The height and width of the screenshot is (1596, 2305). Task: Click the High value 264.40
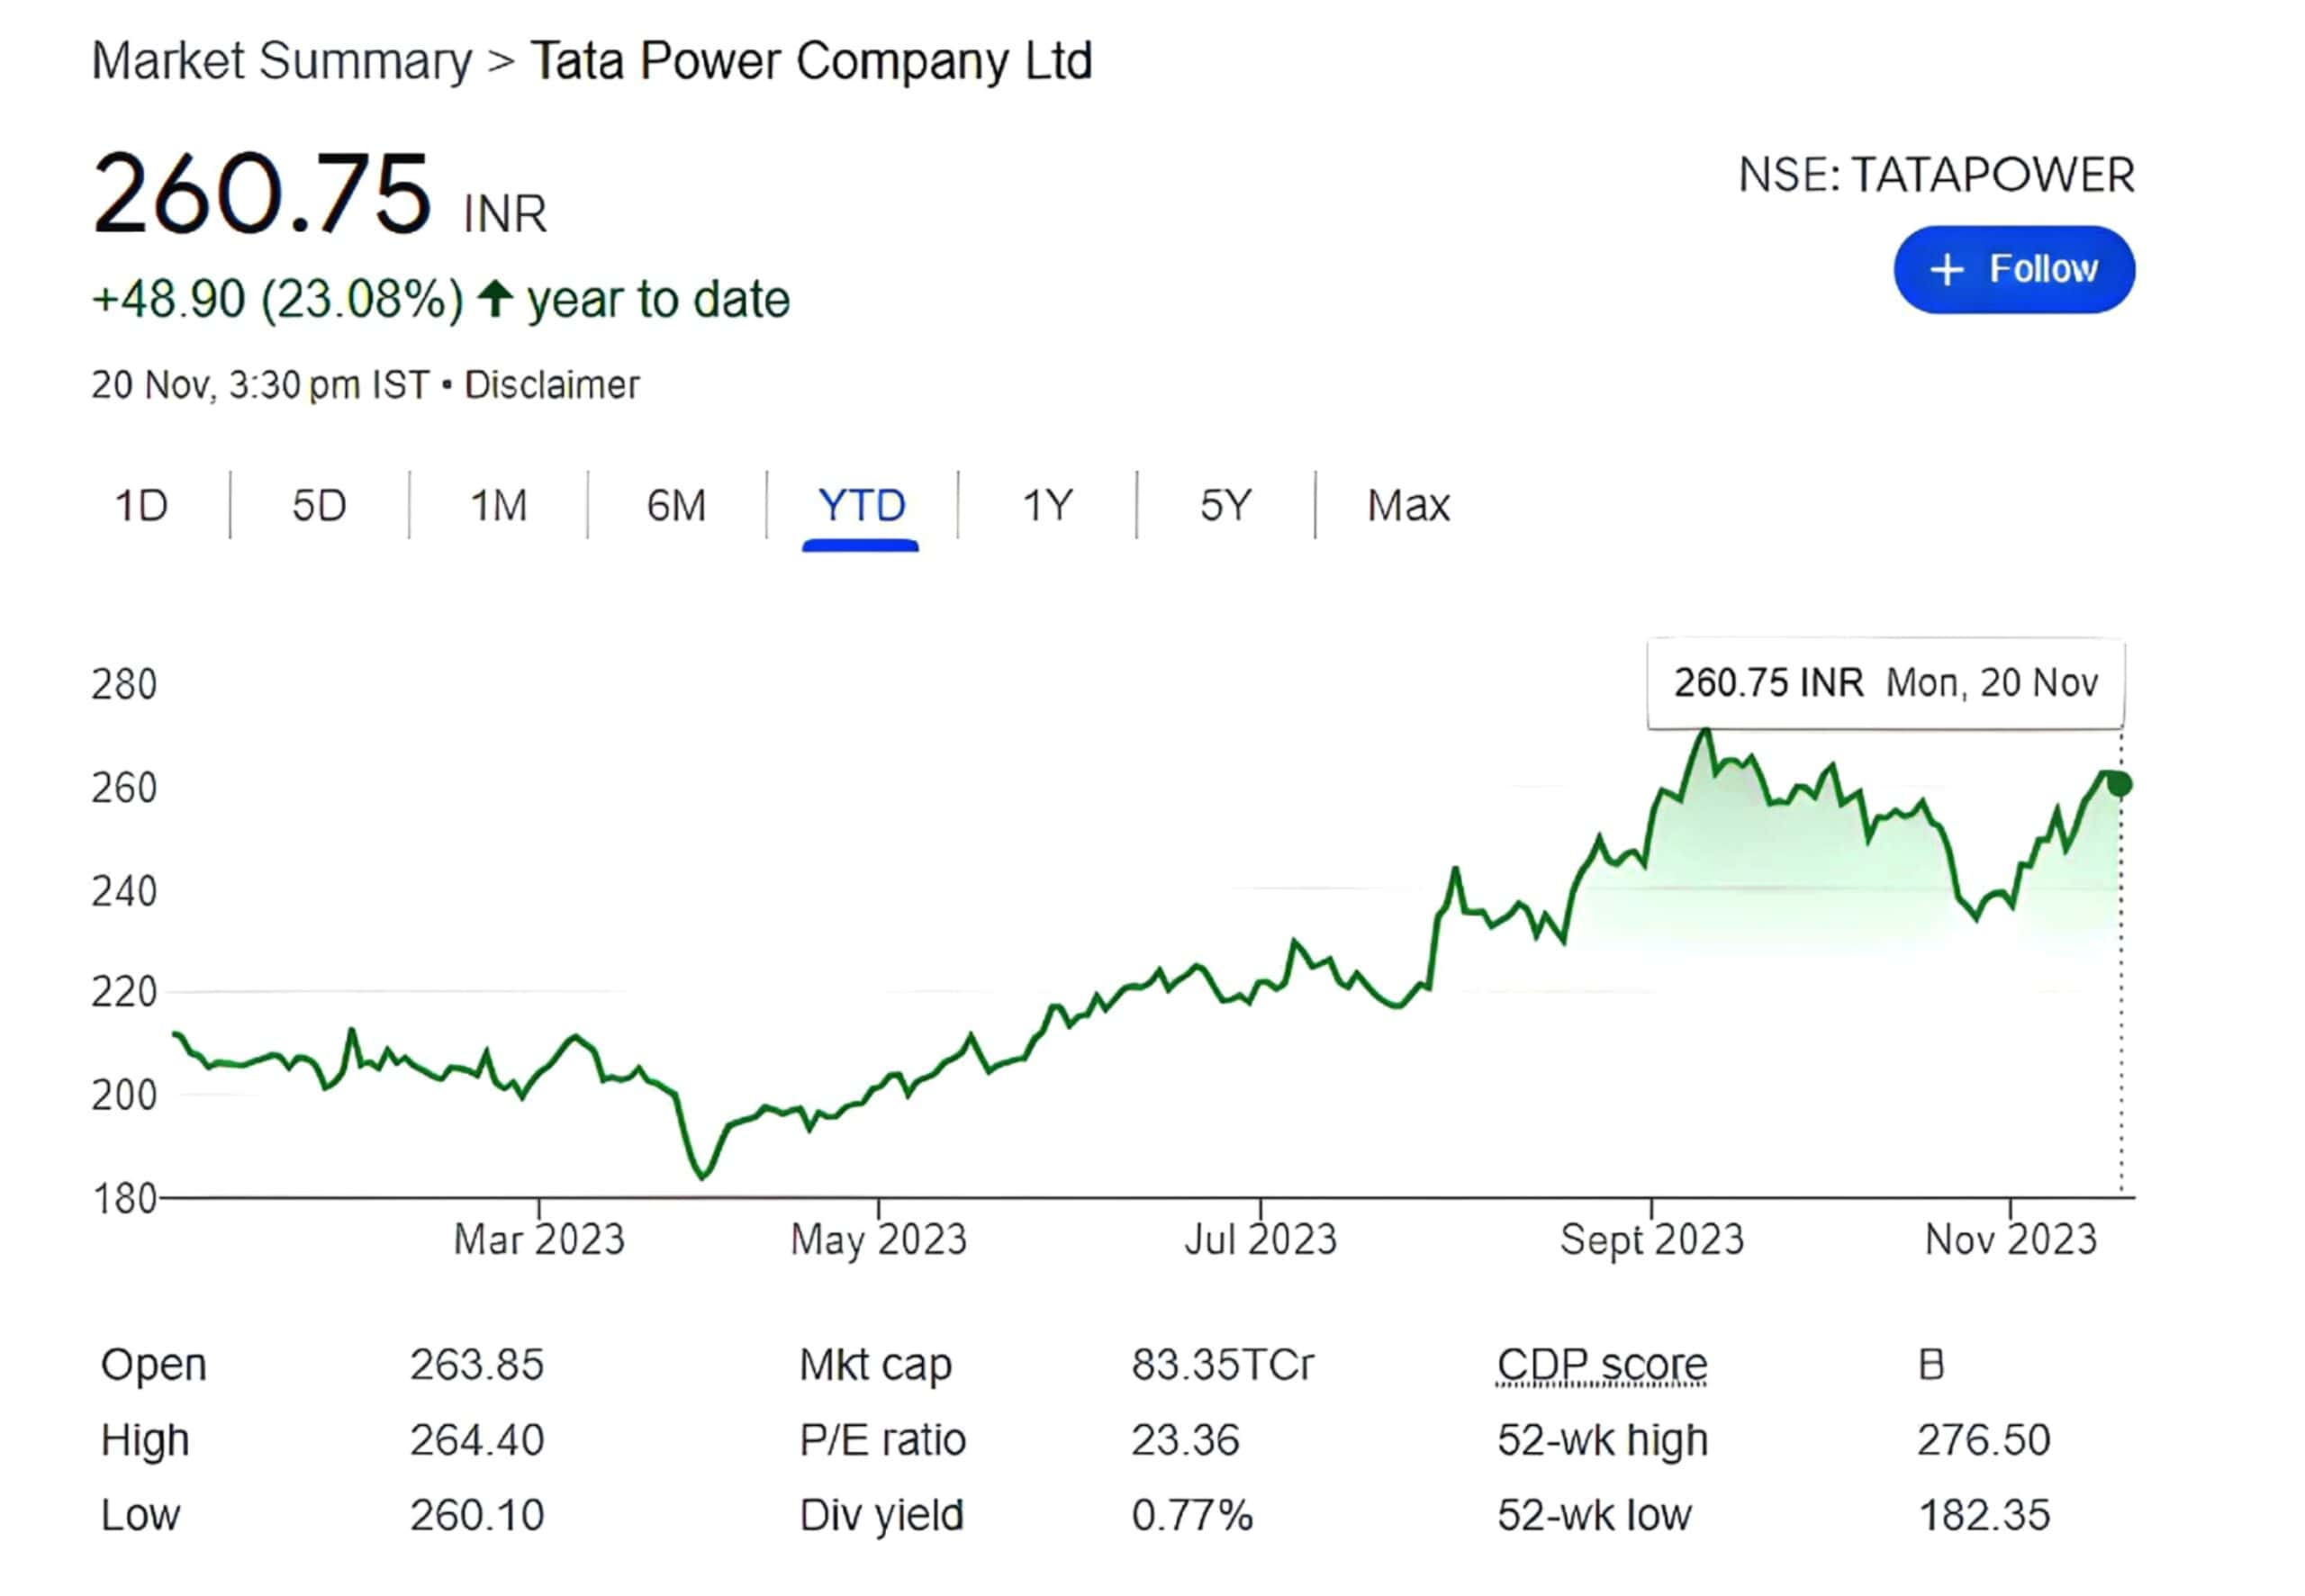coord(476,1440)
